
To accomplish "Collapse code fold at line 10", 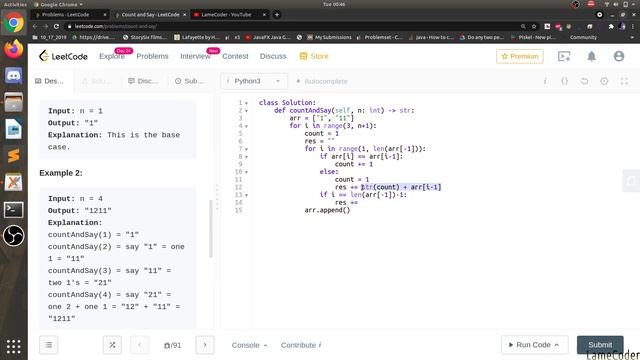I will tap(247, 172).
